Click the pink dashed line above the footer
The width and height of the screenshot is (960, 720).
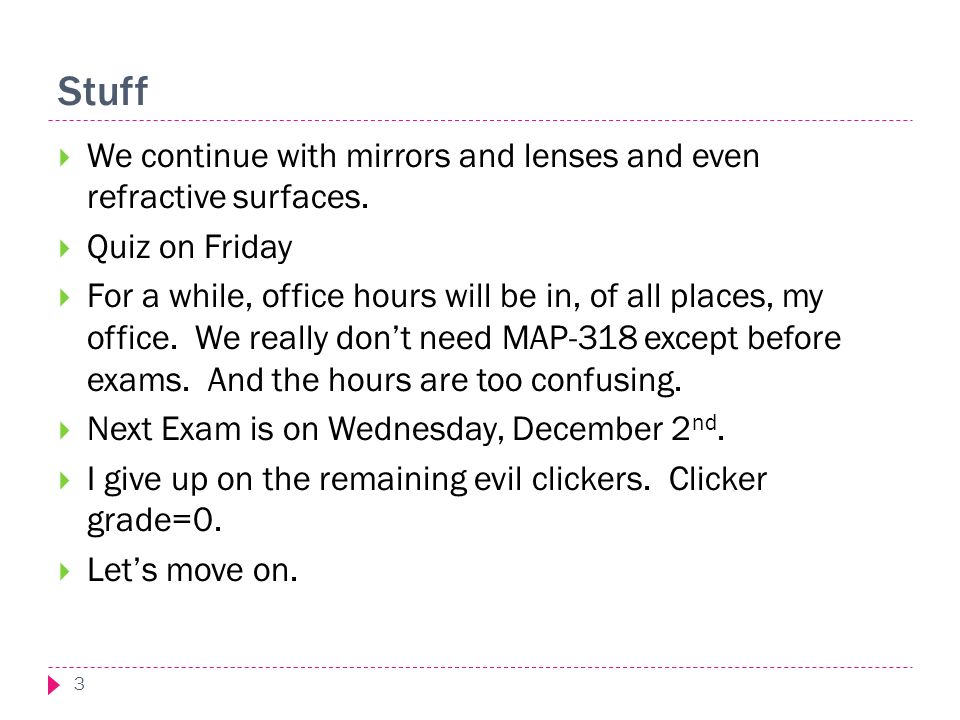pyautogui.click(x=480, y=667)
